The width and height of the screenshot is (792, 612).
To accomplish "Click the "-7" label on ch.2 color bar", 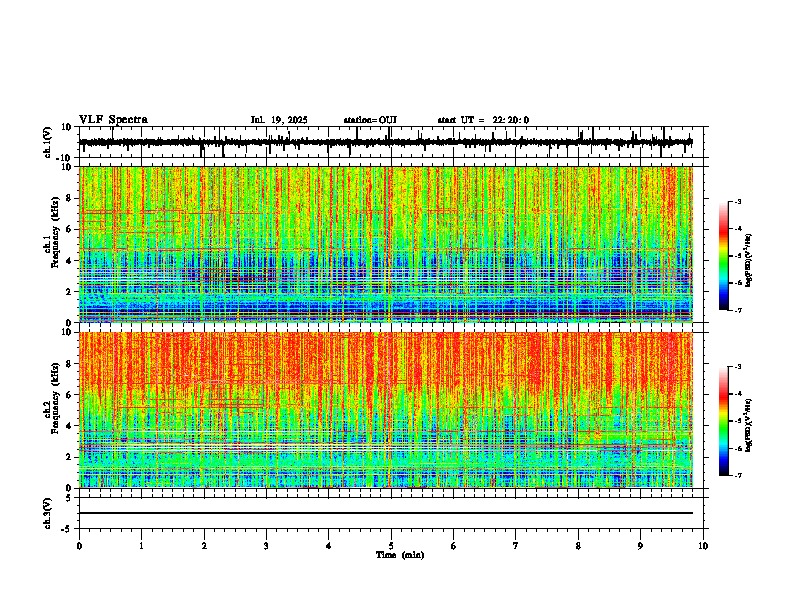I will click(x=737, y=475).
